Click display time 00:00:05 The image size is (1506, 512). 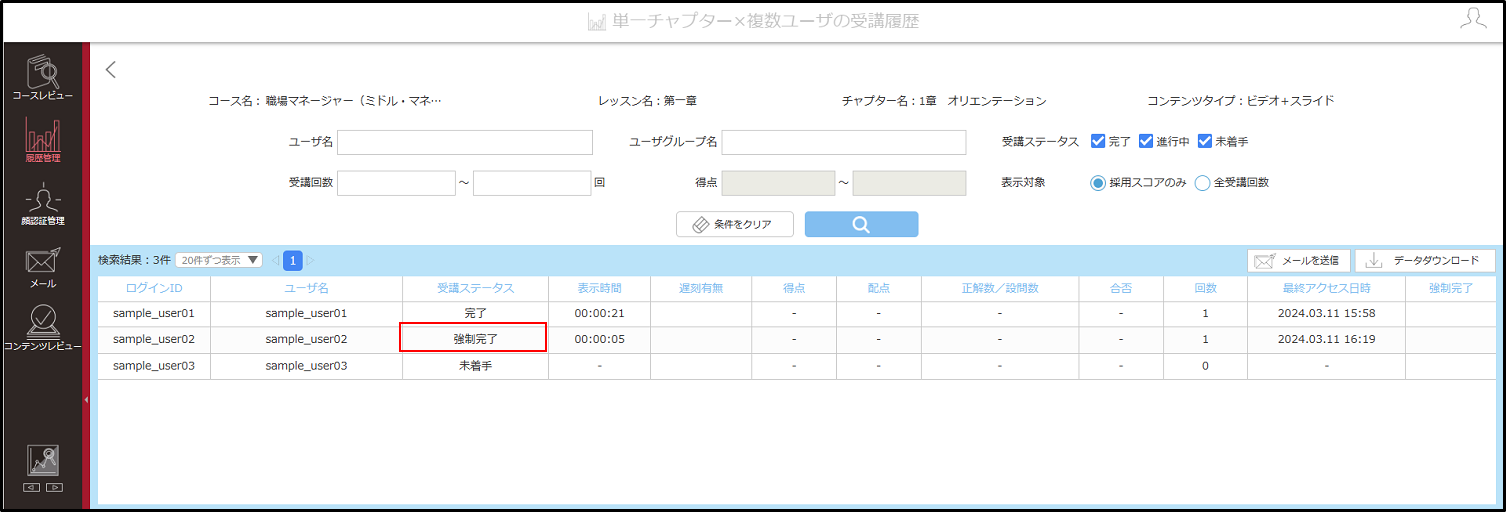click(599, 339)
